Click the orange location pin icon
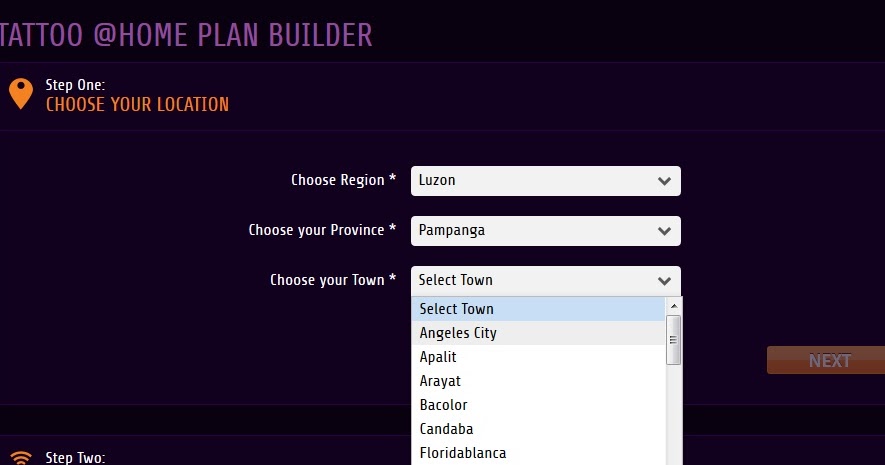 [21, 94]
